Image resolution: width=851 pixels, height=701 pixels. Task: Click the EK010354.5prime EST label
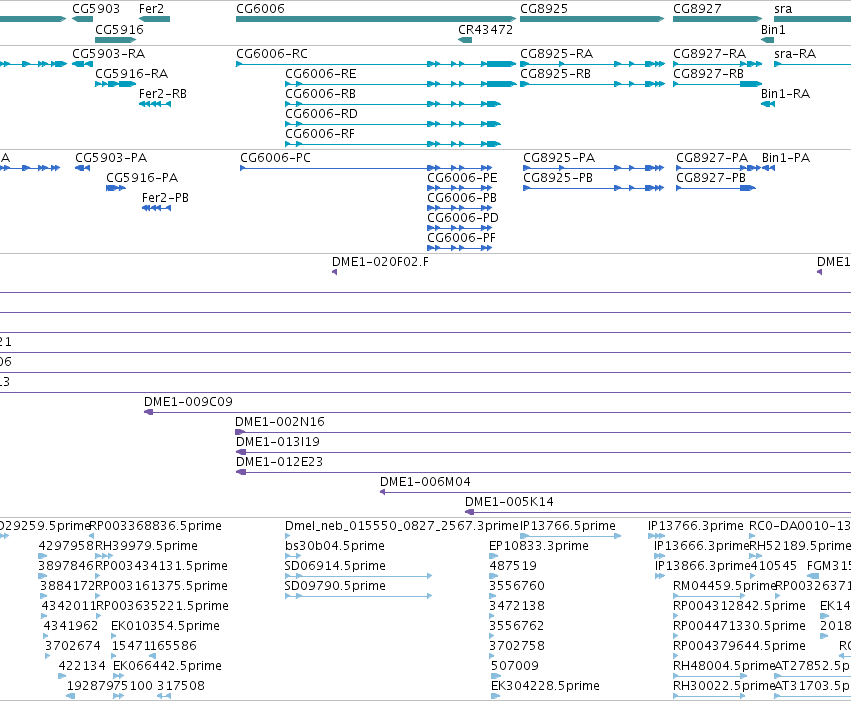[x=166, y=626]
